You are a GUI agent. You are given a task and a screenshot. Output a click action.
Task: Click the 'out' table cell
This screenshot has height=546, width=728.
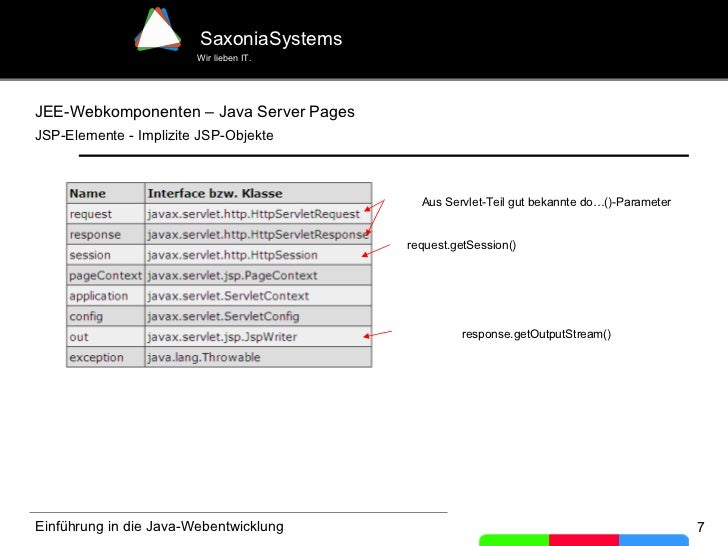coord(106,337)
